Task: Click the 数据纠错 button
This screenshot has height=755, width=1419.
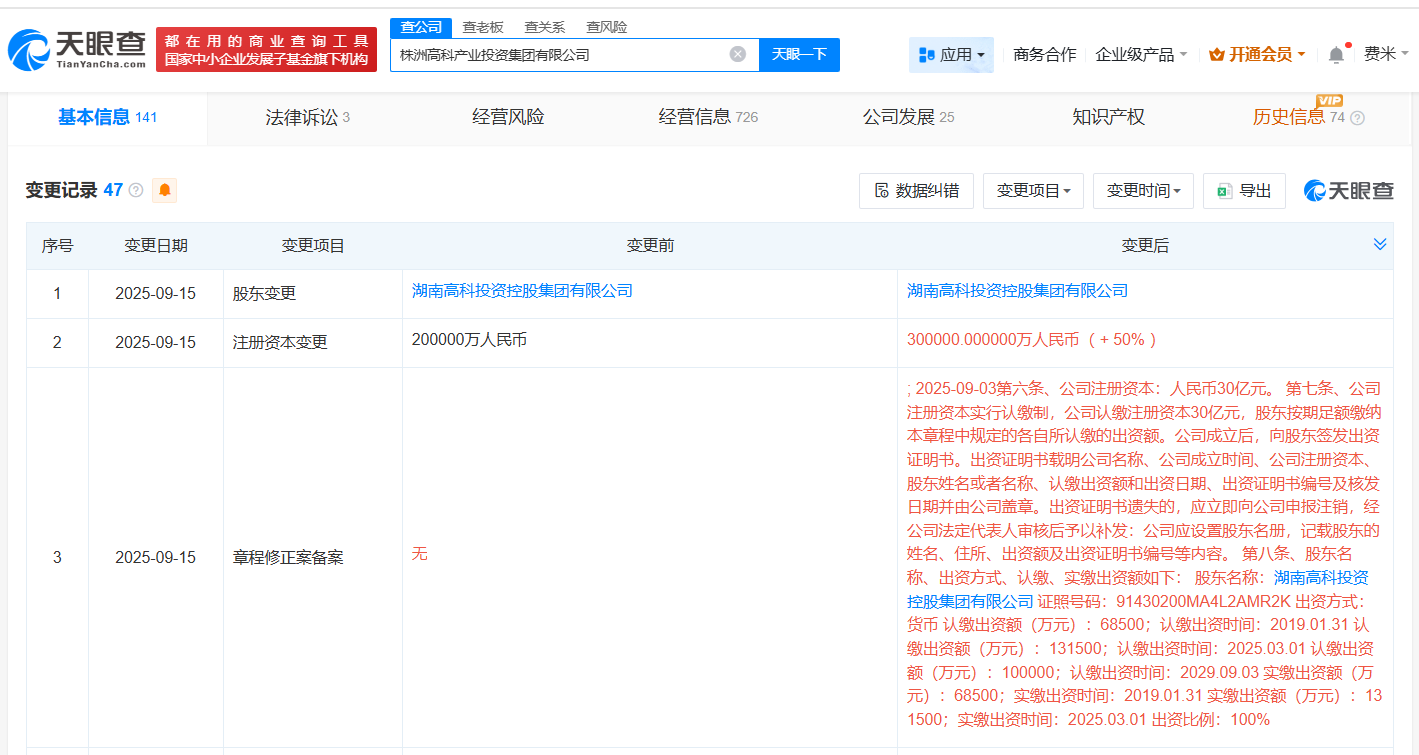Action: [916, 190]
